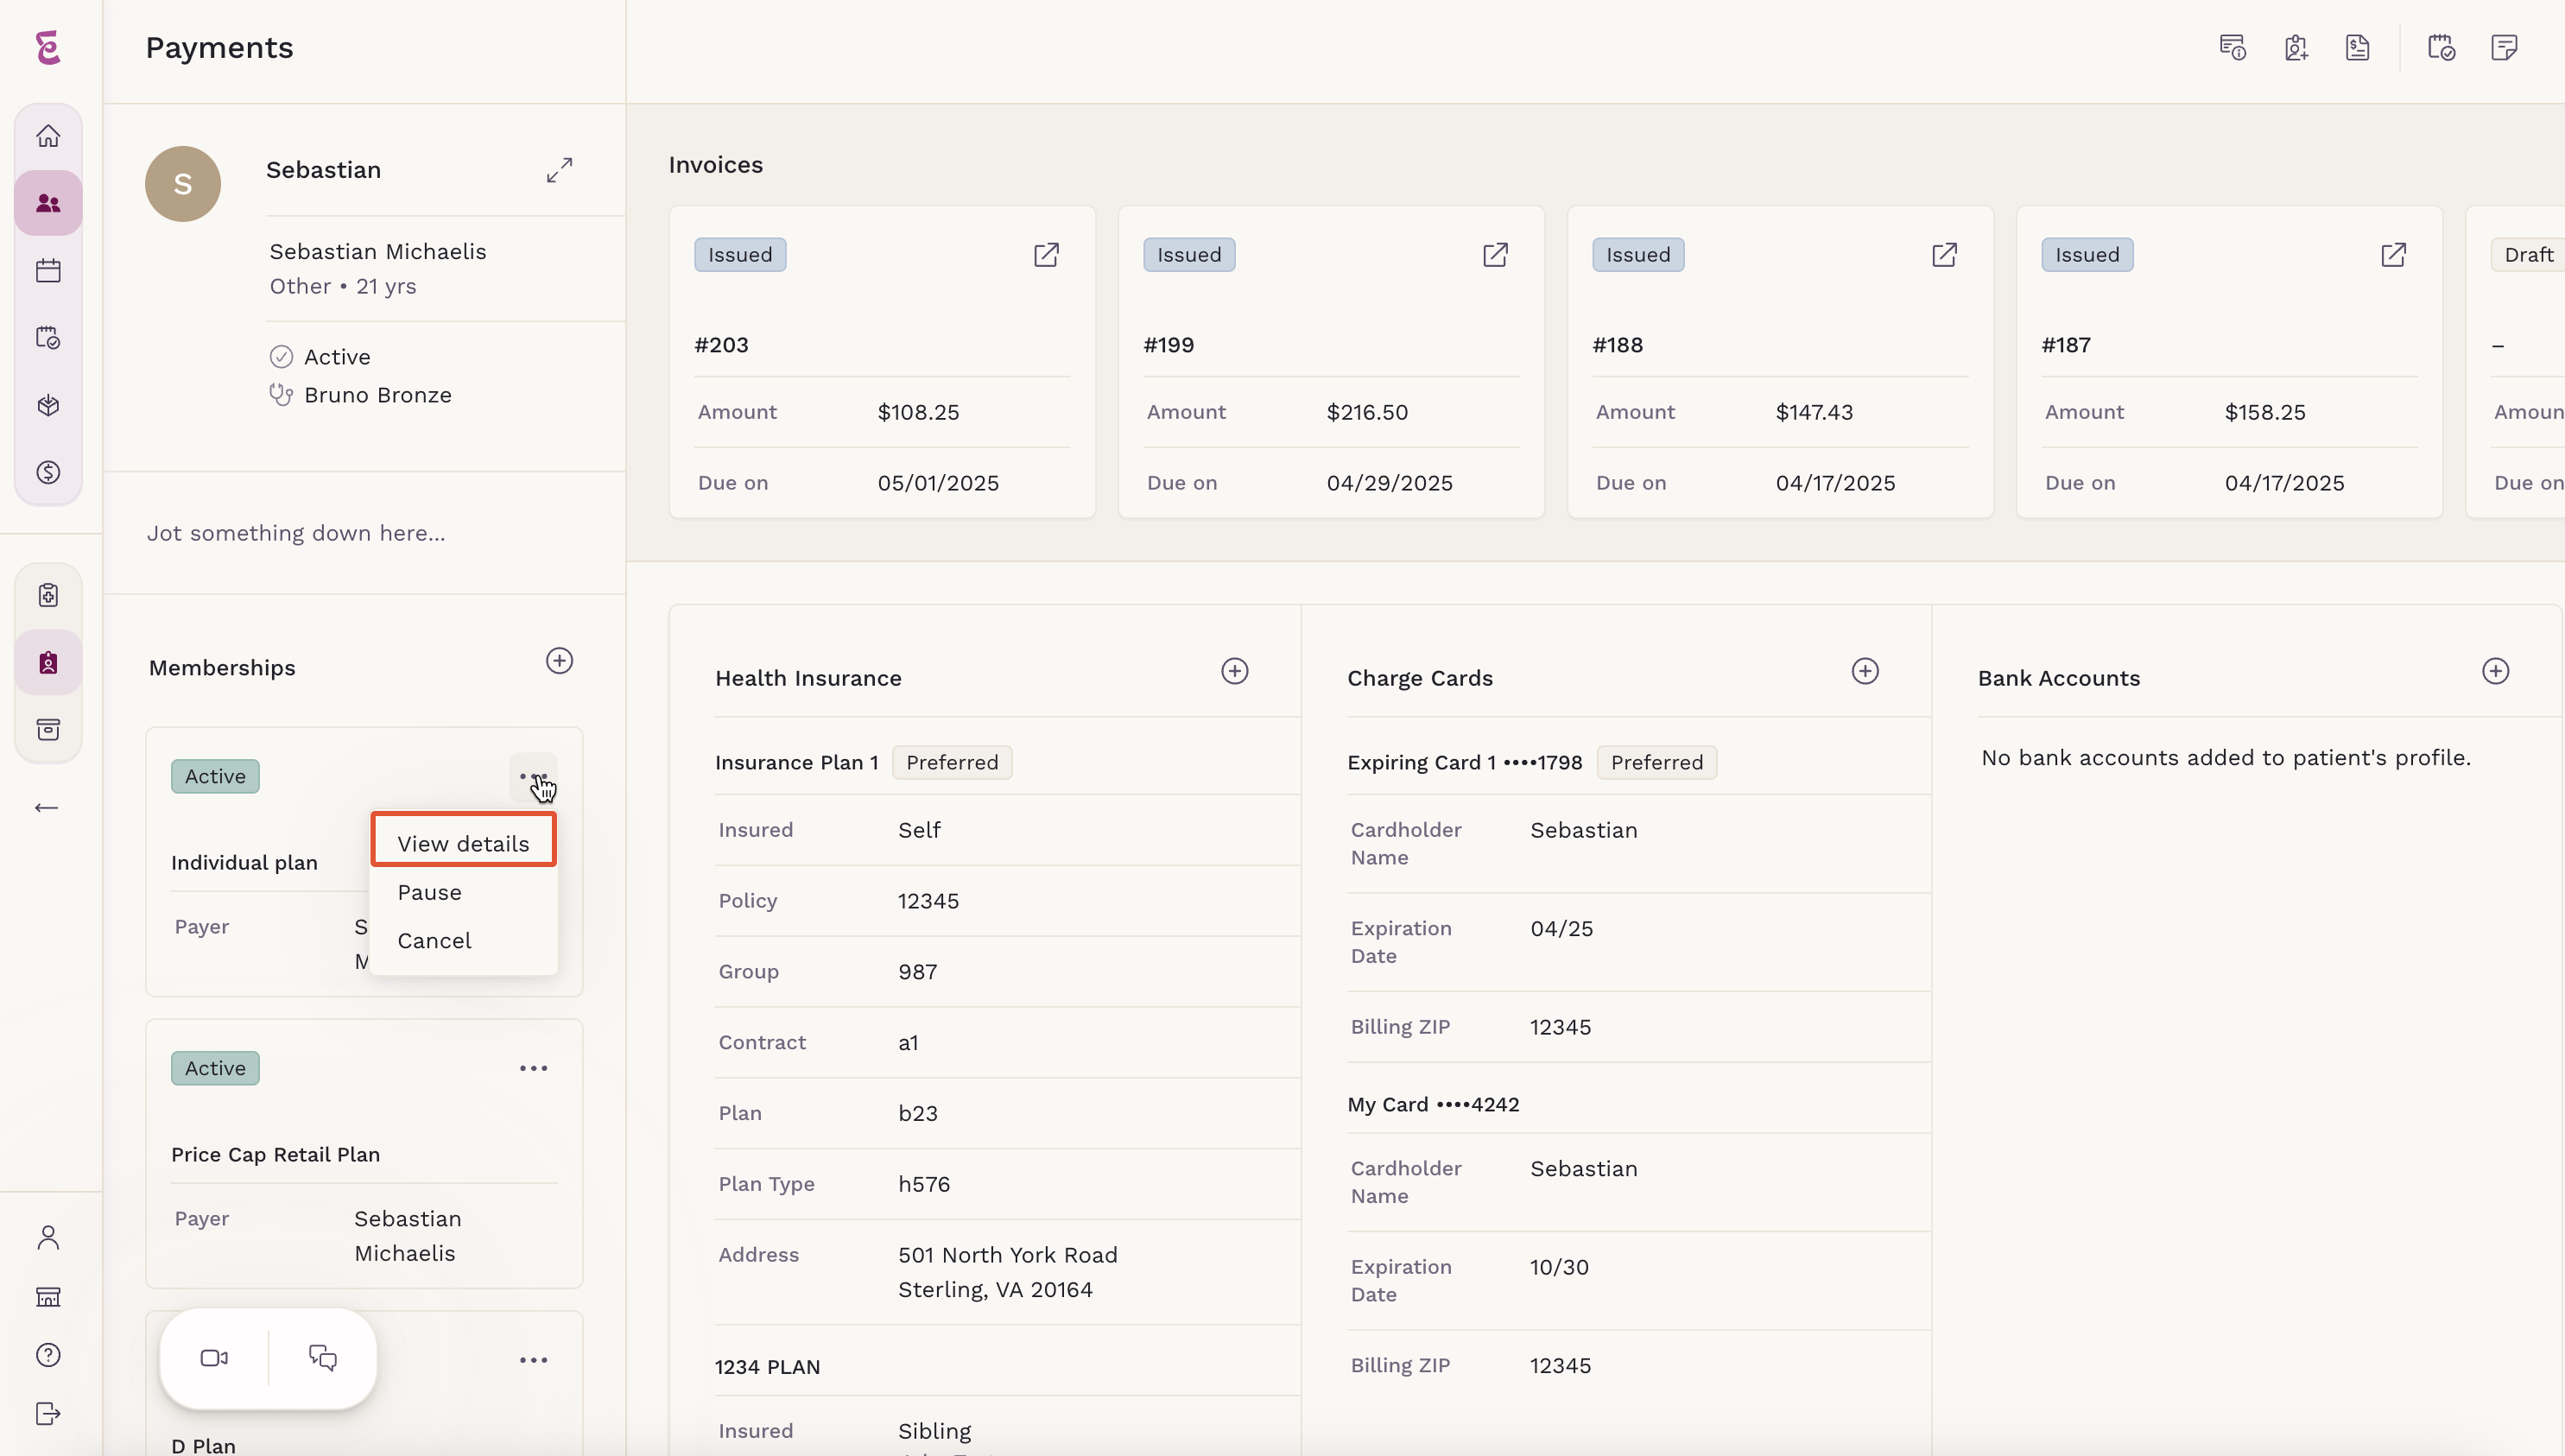2565x1456 pixels.
Task: Click Active badge on Price Cap Retail Plan
Action: (215, 1068)
